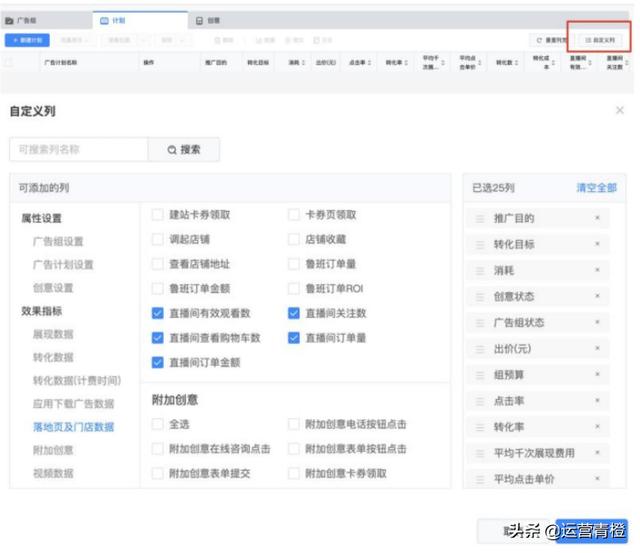
Task: Check 全选 under 附加创意
Action: pos(157,424)
